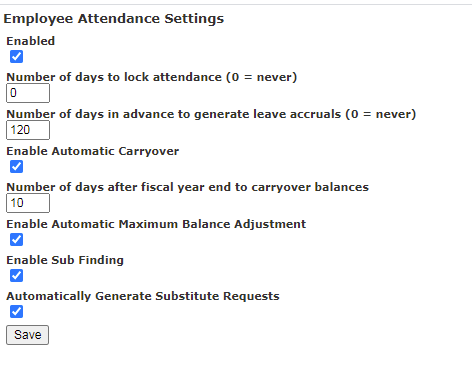Click Enable Automatic Maximum Balance Adjustment label
The width and height of the screenshot is (472, 381).
pos(156,224)
